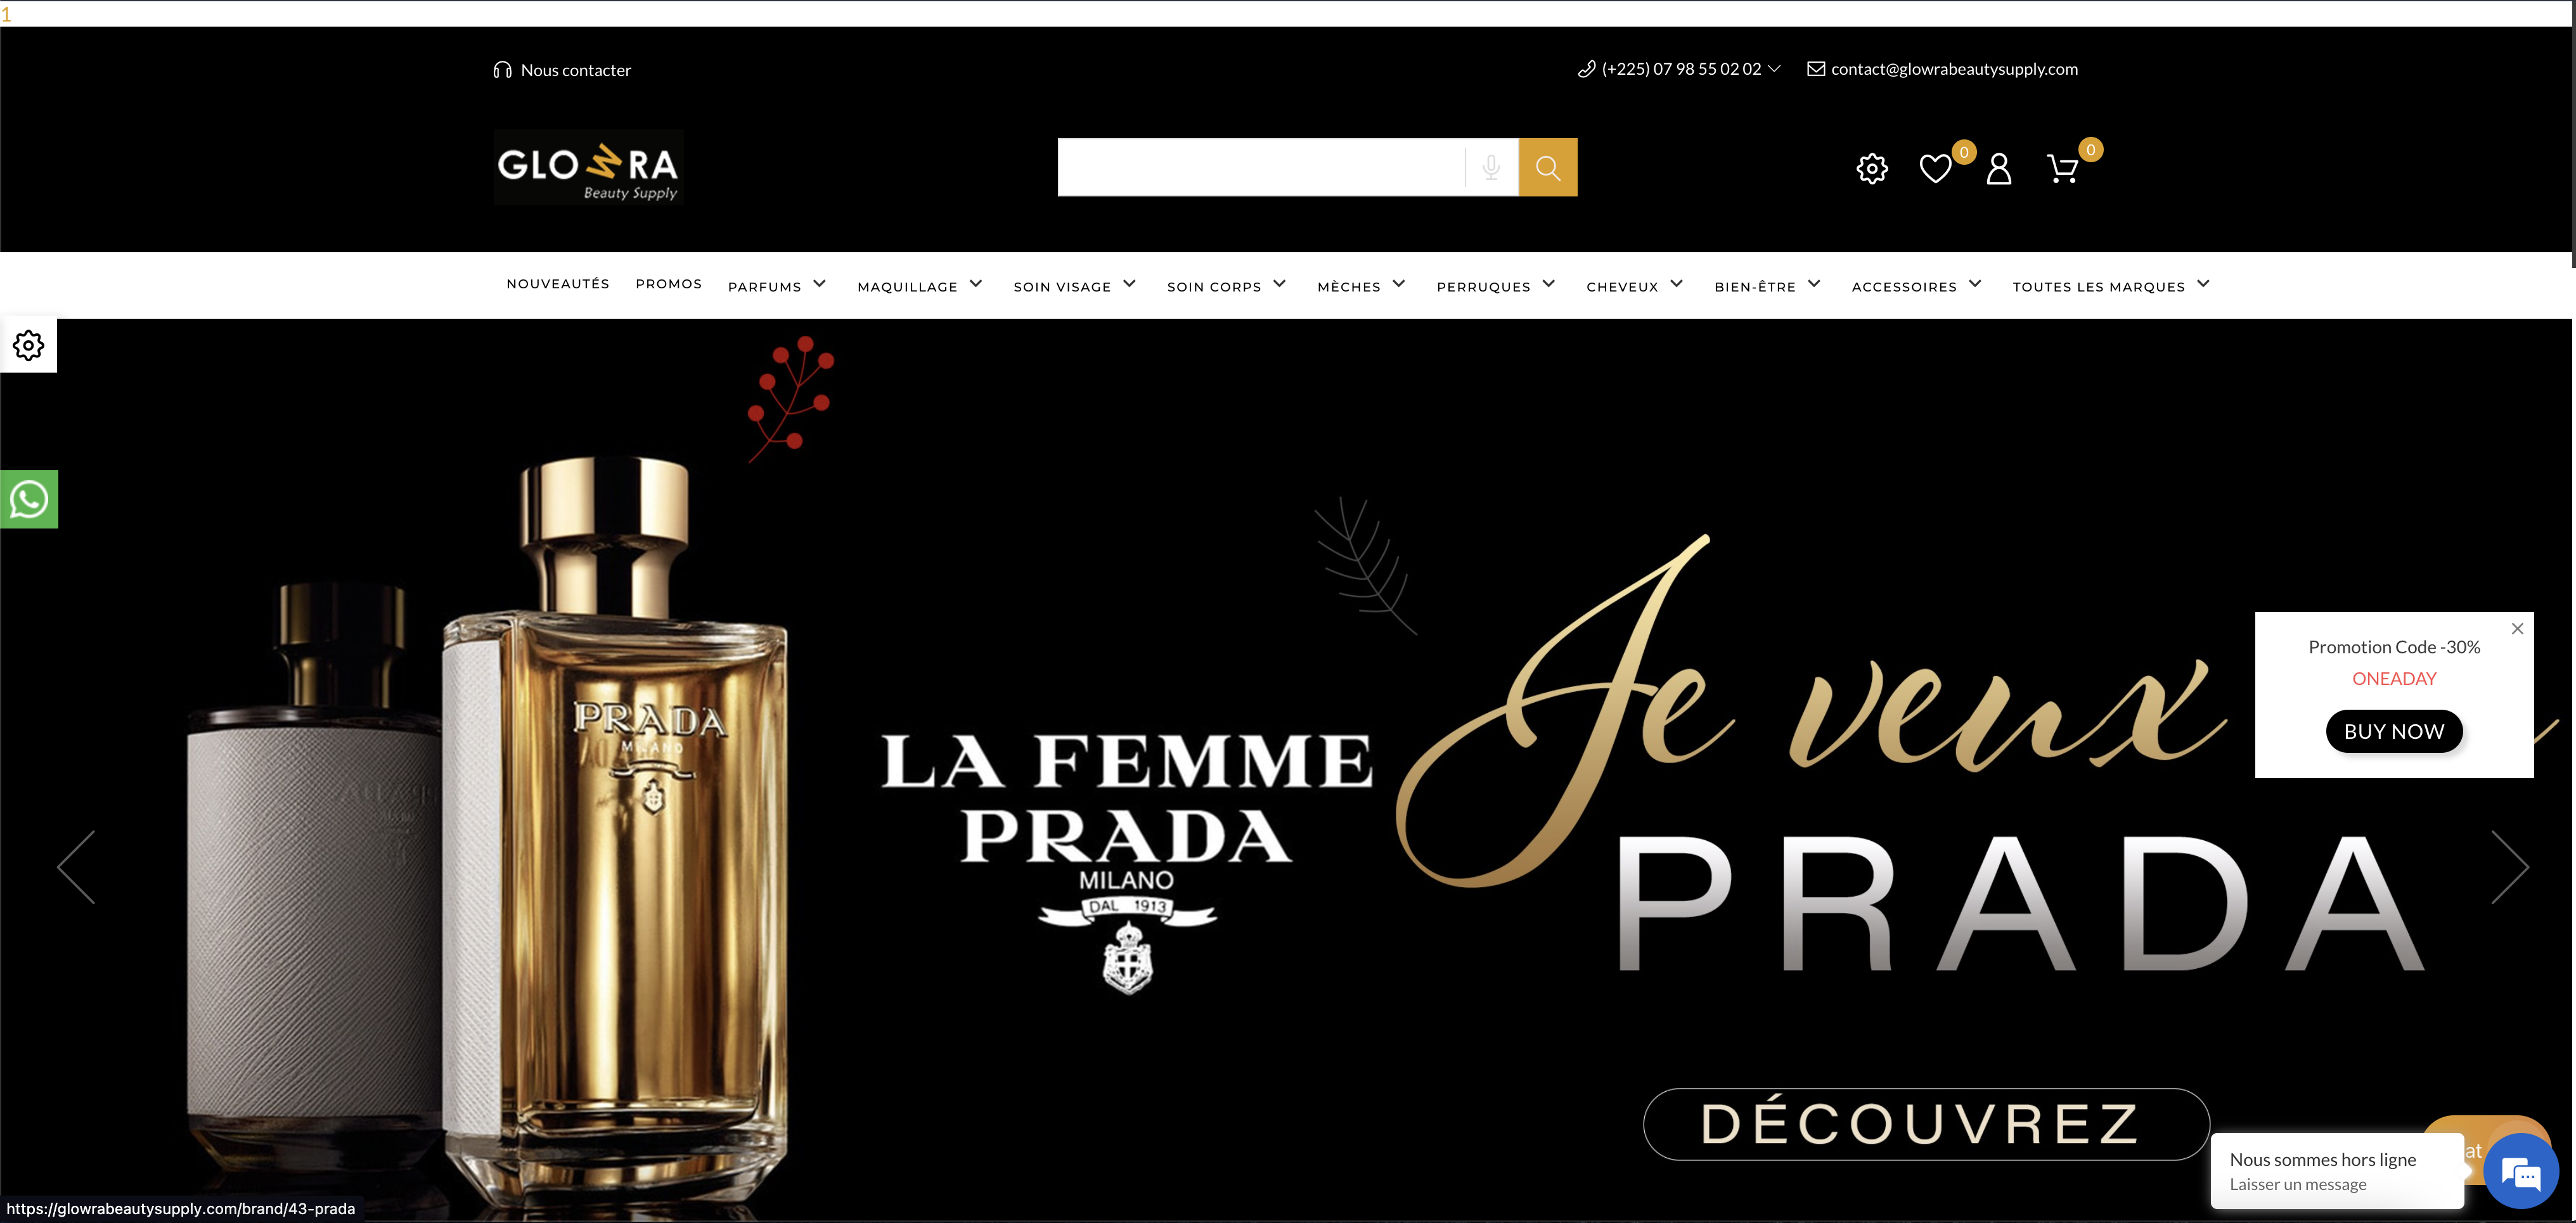The image size is (2576, 1223).
Task: Expand the PARFUMS menu chevron
Action: (819, 284)
